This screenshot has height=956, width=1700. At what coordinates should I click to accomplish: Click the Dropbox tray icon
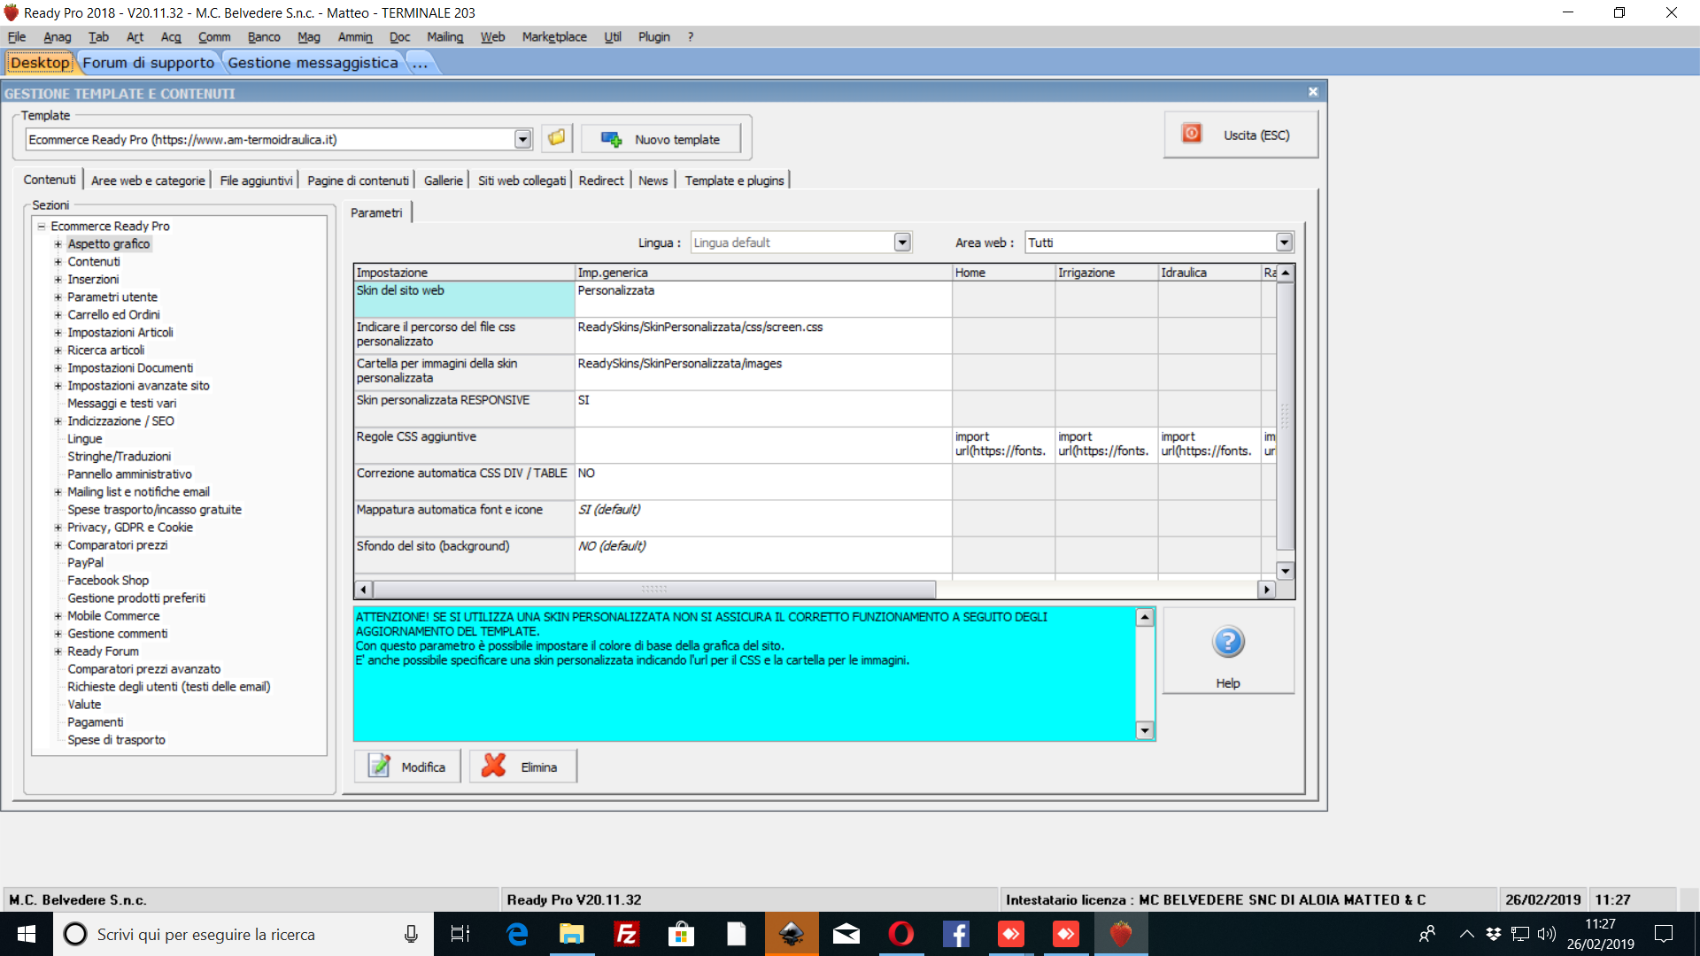[x=1493, y=934]
